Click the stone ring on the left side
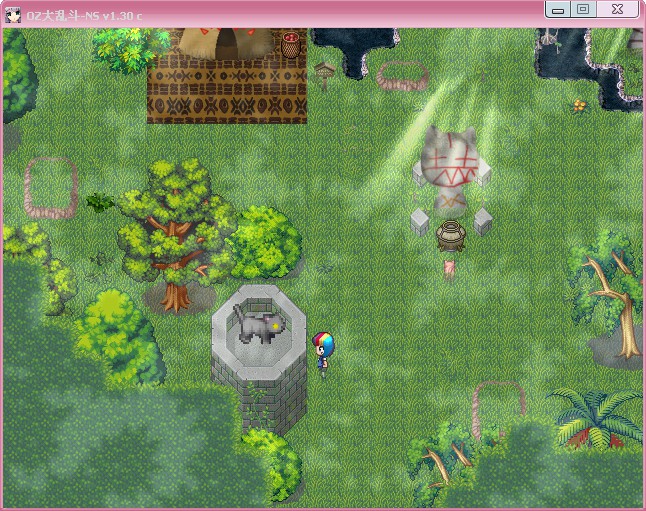The image size is (646, 511). [51, 188]
